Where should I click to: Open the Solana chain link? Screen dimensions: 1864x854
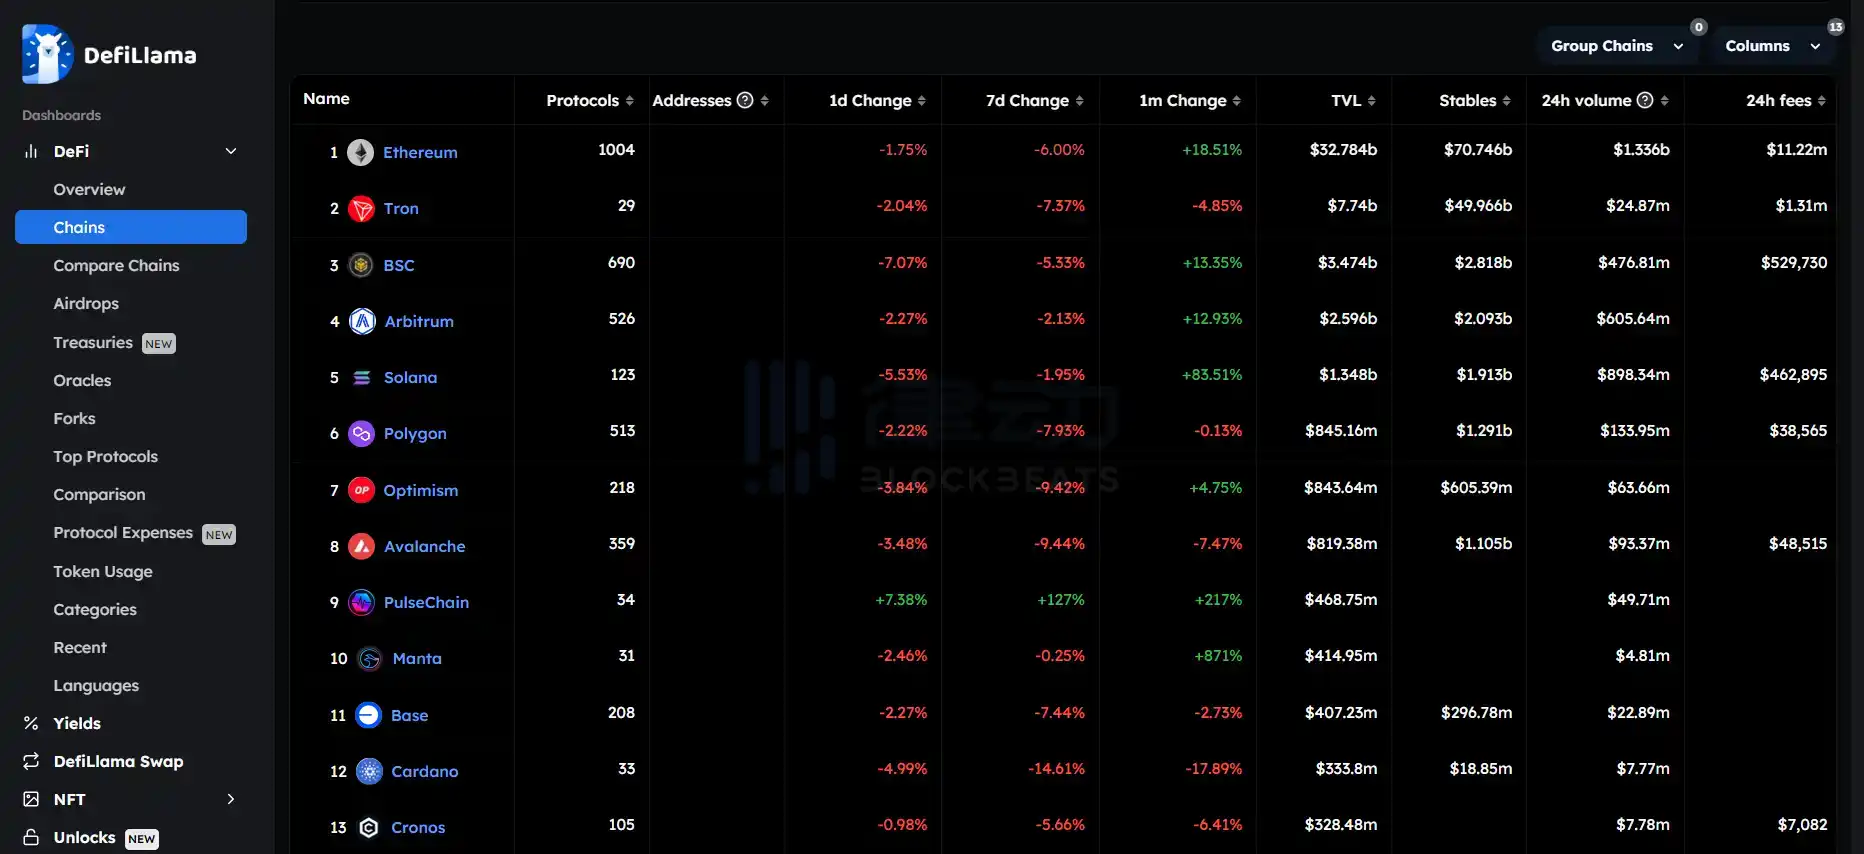pyautogui.click(x=410, y=377)
